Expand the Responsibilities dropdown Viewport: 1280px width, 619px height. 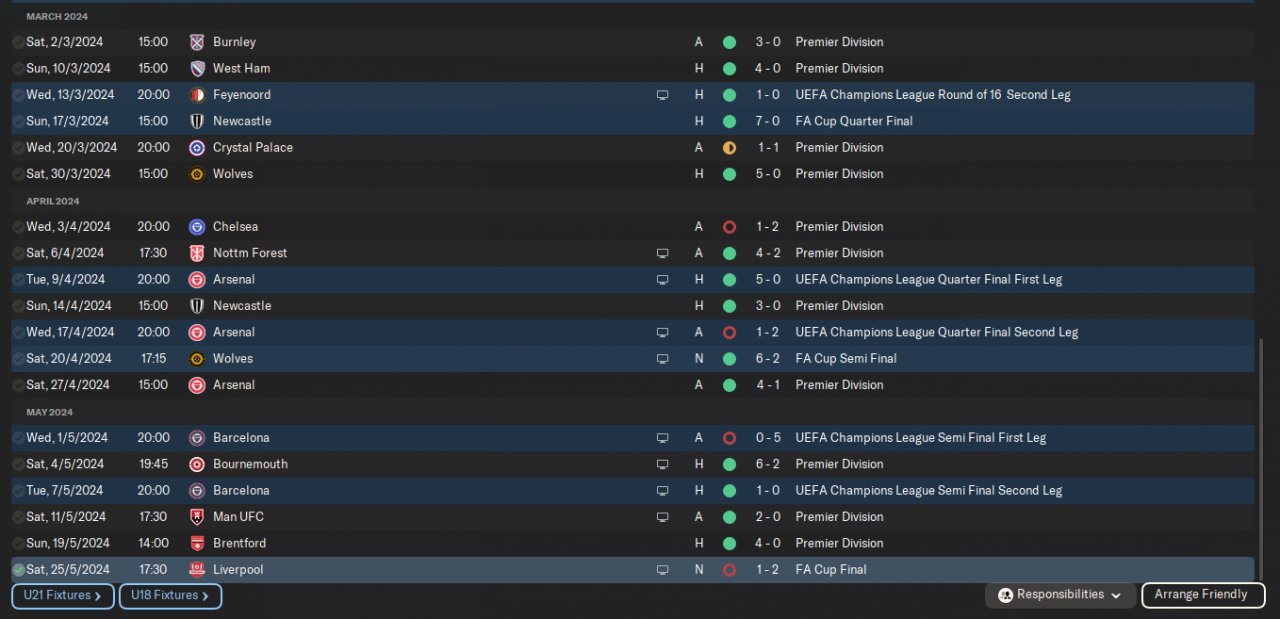pos(1061,595)
